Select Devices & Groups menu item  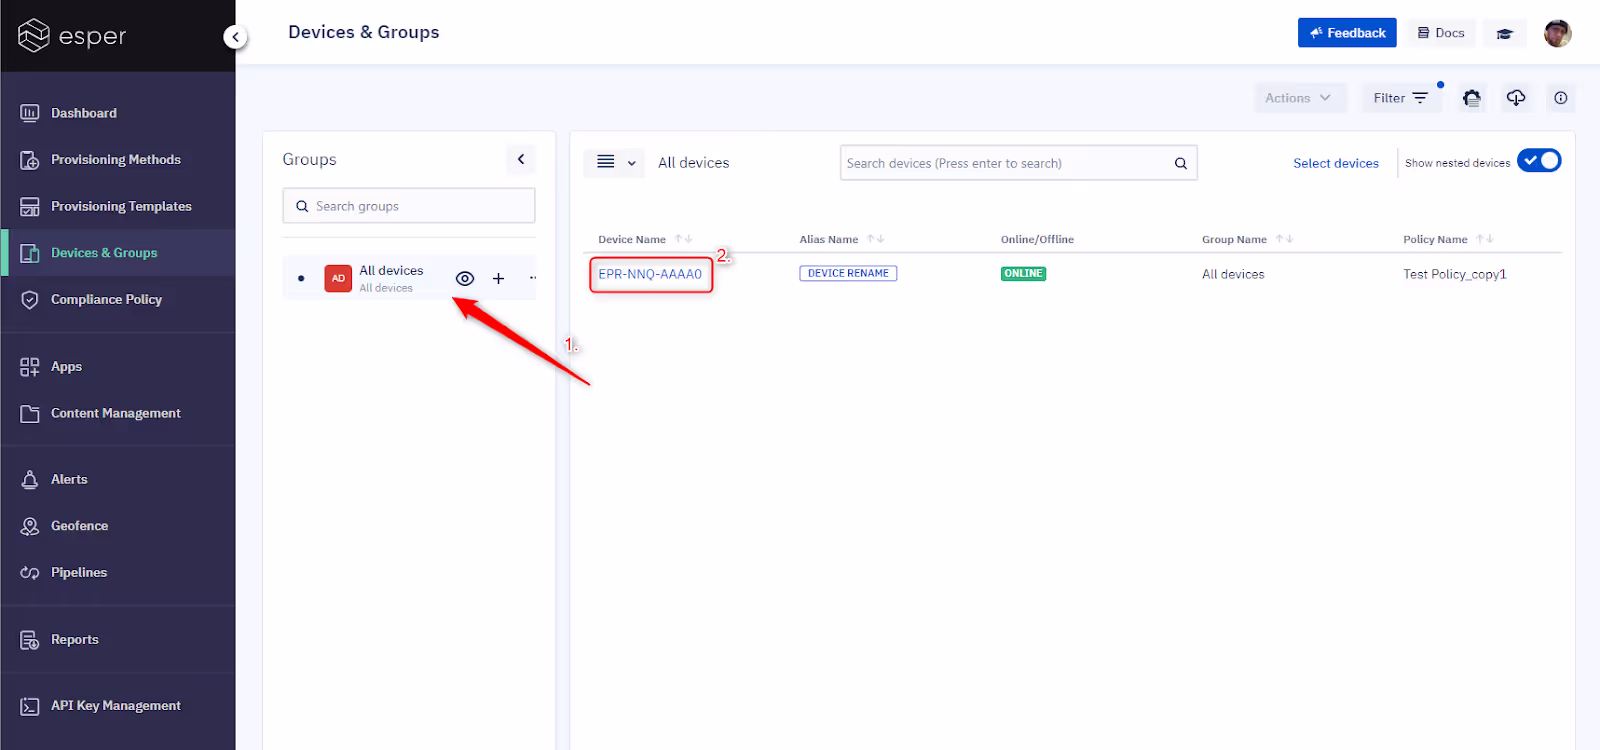[118, 253]
